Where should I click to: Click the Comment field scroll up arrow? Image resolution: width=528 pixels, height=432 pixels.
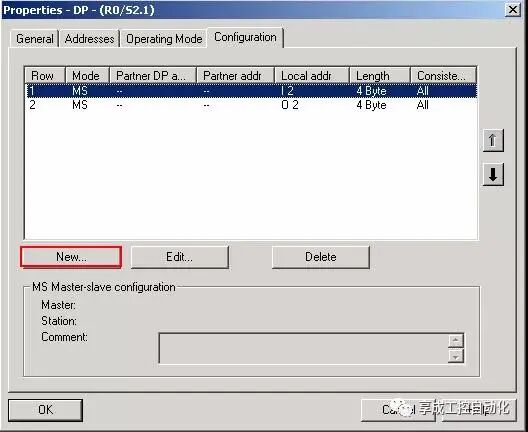456,340
